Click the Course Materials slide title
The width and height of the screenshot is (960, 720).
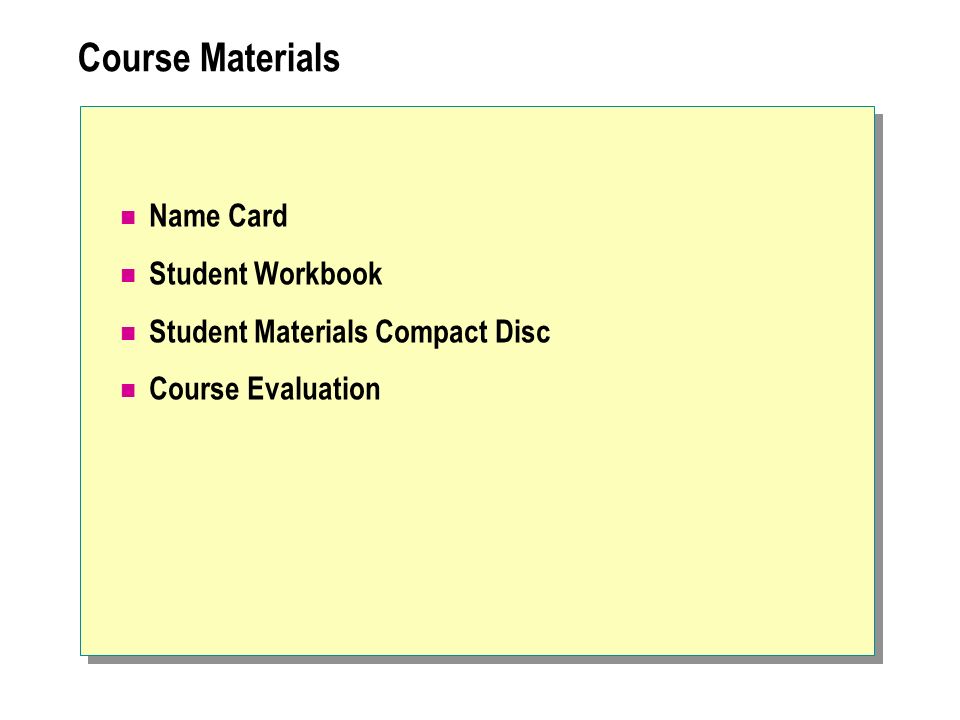pos(209,58)
